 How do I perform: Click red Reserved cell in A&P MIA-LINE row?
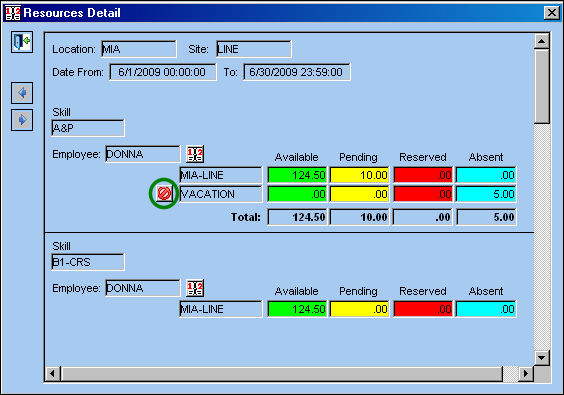(x=423, y=175)
